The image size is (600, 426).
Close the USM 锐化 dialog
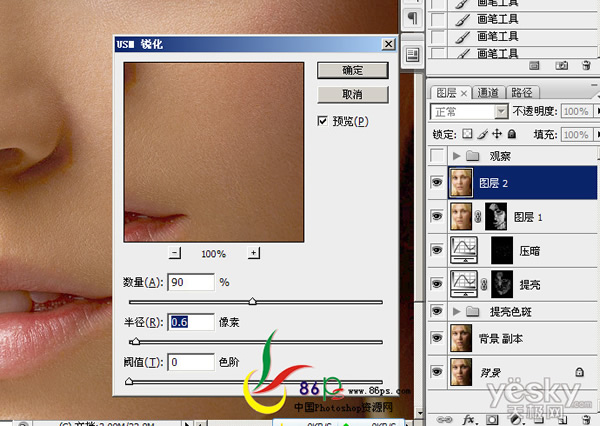[x=388, y=44]
